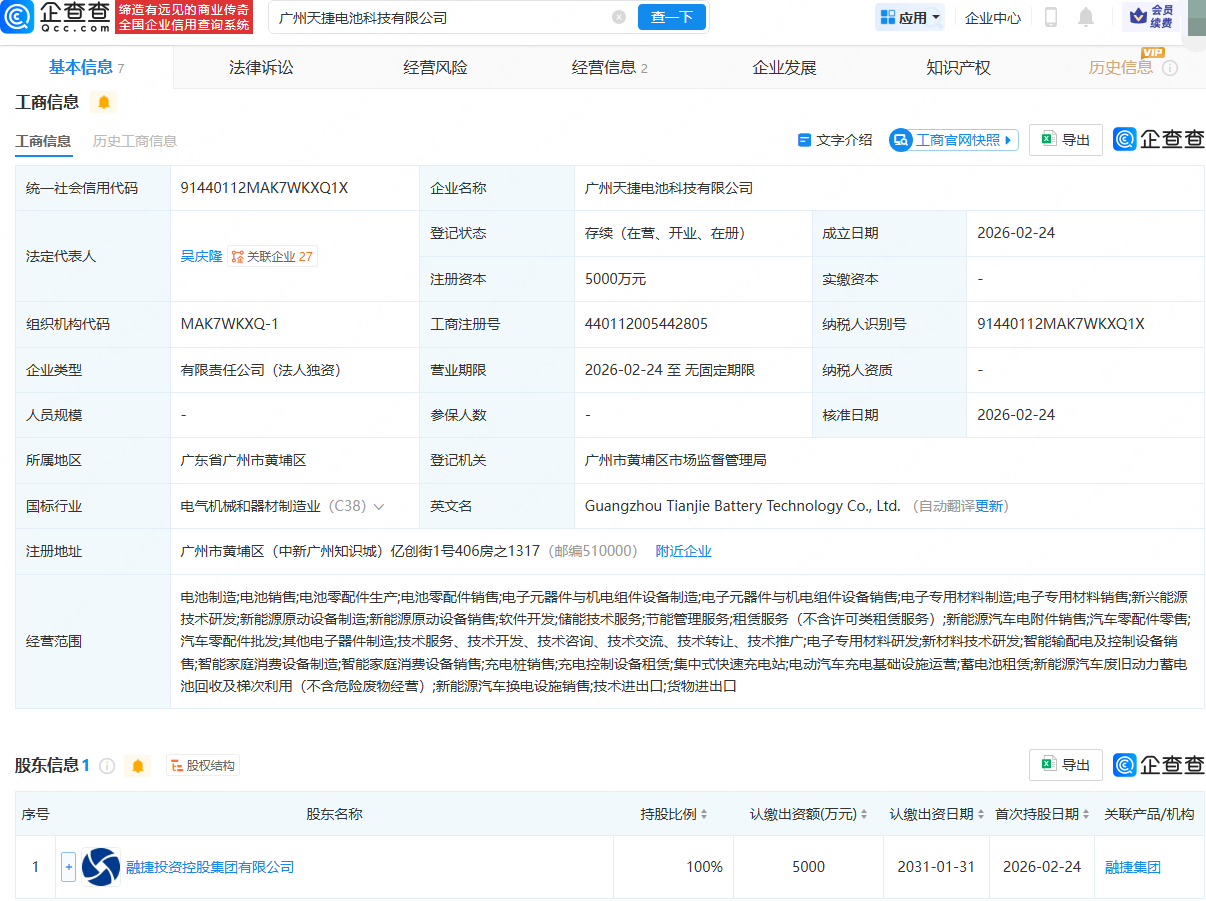This screenshot has width=1206, height=901.
Task: Click the 文字介绍 text introduction icon
Action: [x=834, y=140]
